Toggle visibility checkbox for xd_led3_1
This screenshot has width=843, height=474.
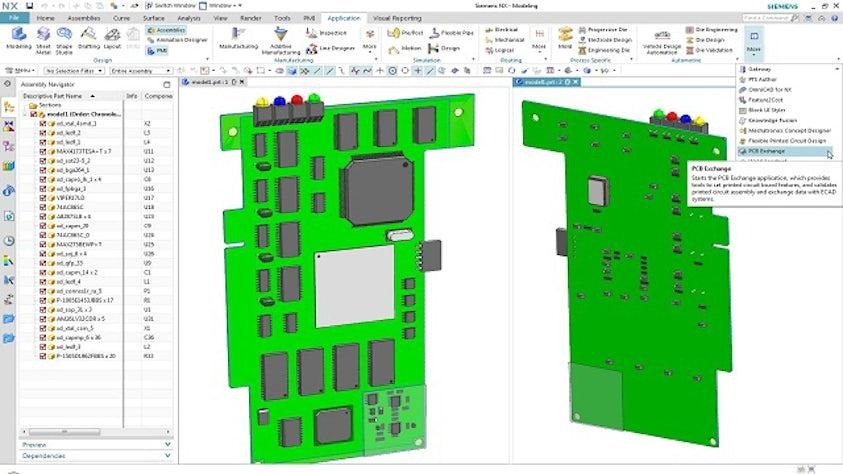tap(42, 346)
